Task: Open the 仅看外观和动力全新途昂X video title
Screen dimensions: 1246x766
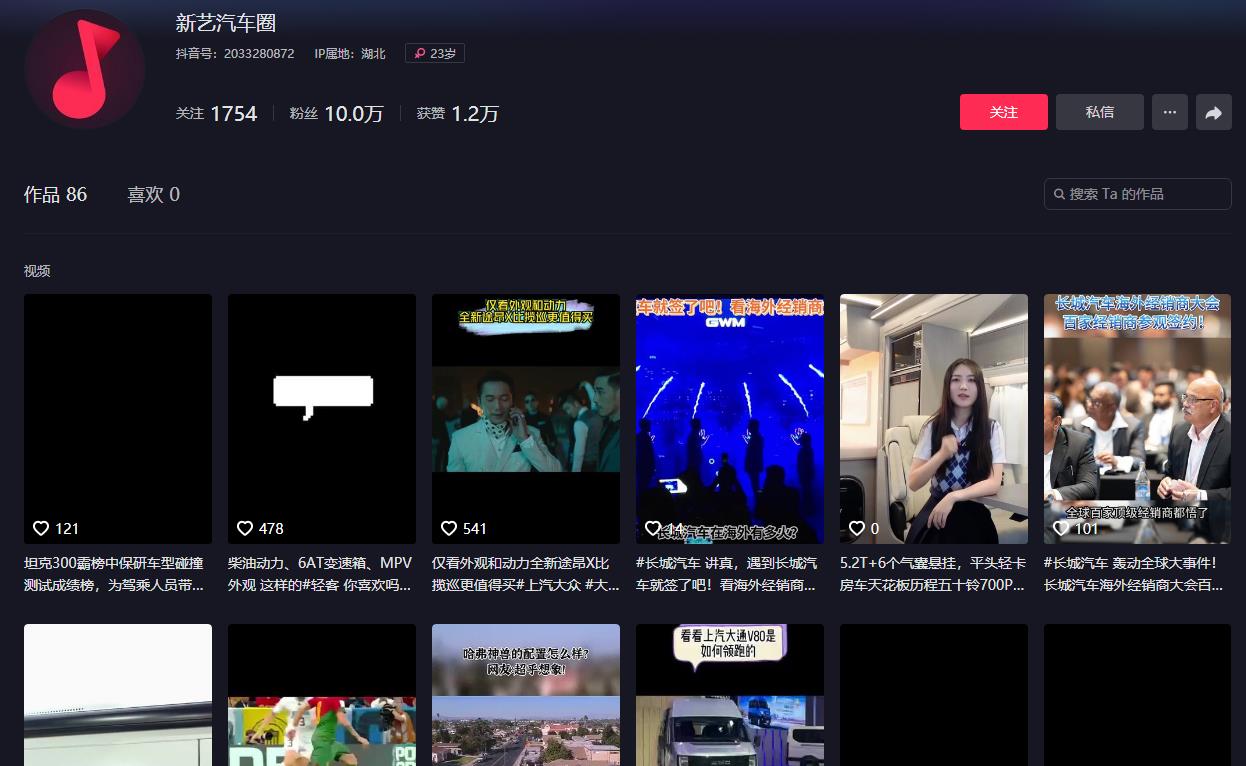Action: pyautogui.click(x=526, y=574)
